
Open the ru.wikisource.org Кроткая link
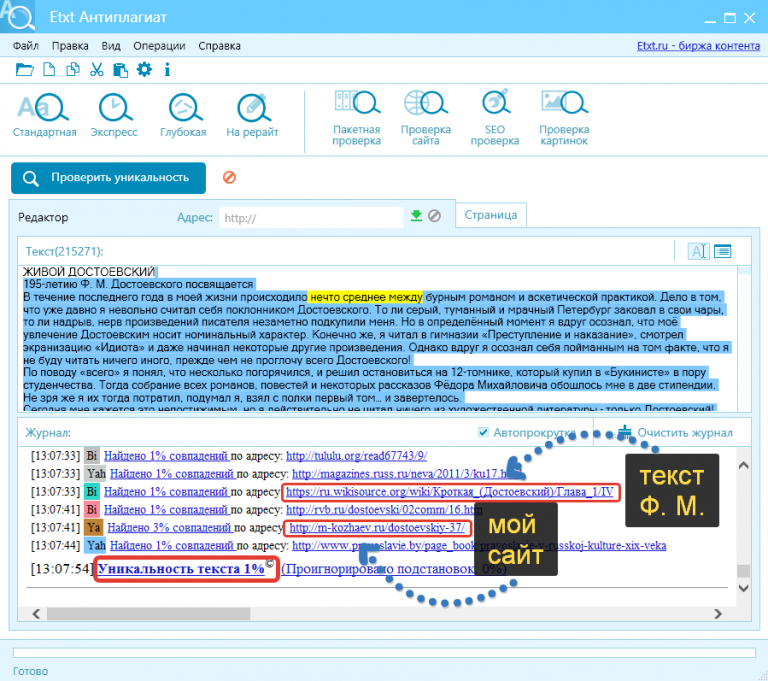click(450, 491)
